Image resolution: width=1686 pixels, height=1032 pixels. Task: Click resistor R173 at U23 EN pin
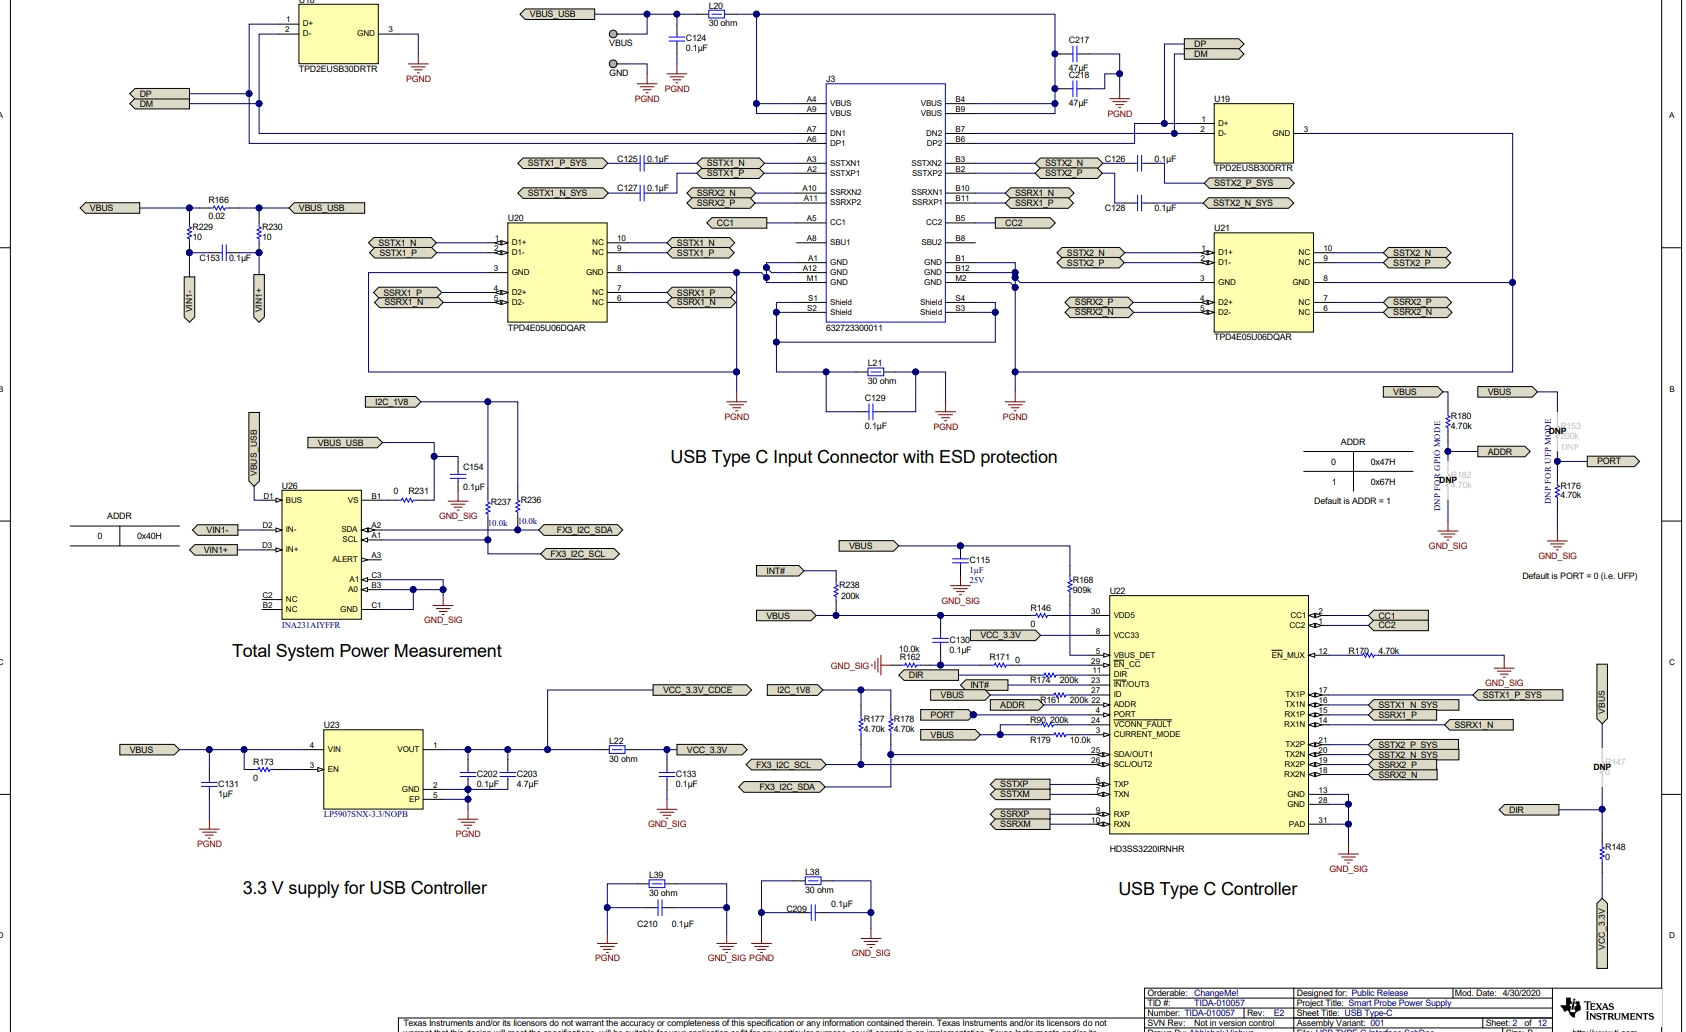point(263,767)
